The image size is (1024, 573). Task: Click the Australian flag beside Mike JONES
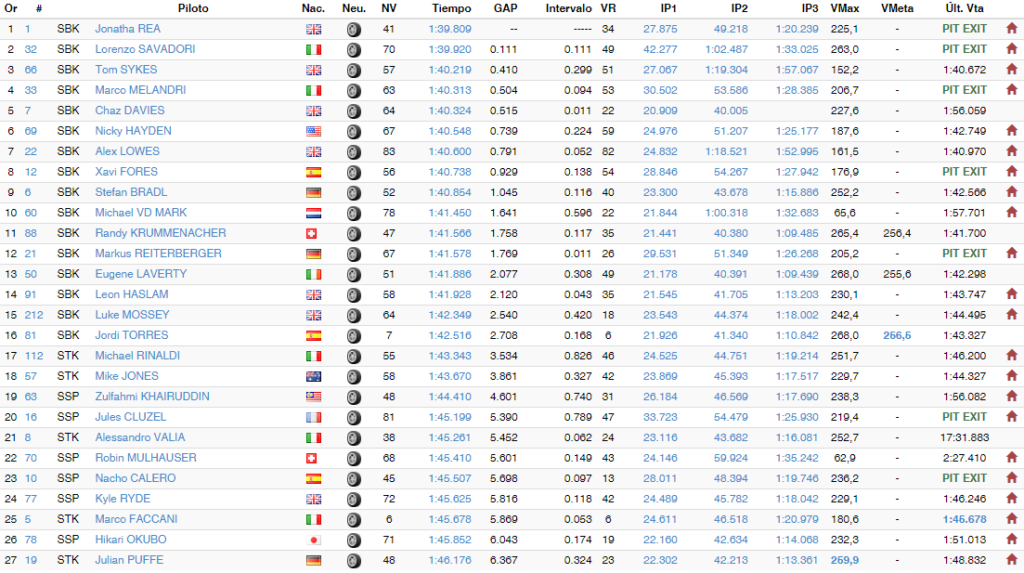(x=313, y=376)
